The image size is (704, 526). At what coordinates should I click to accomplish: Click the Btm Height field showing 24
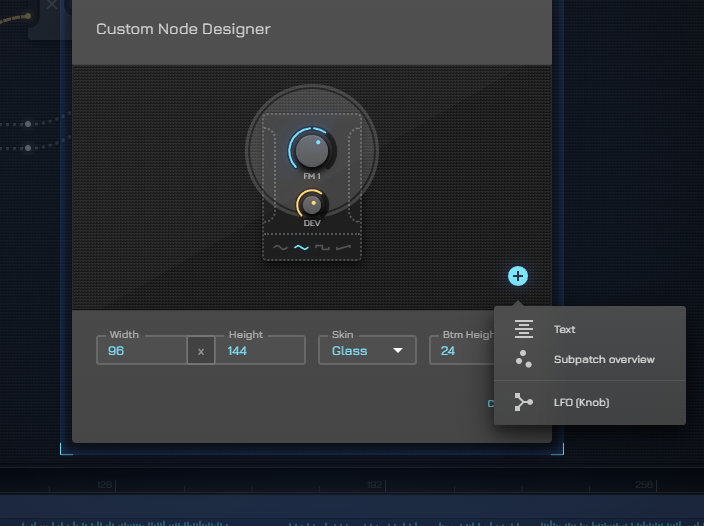point(460,351)
